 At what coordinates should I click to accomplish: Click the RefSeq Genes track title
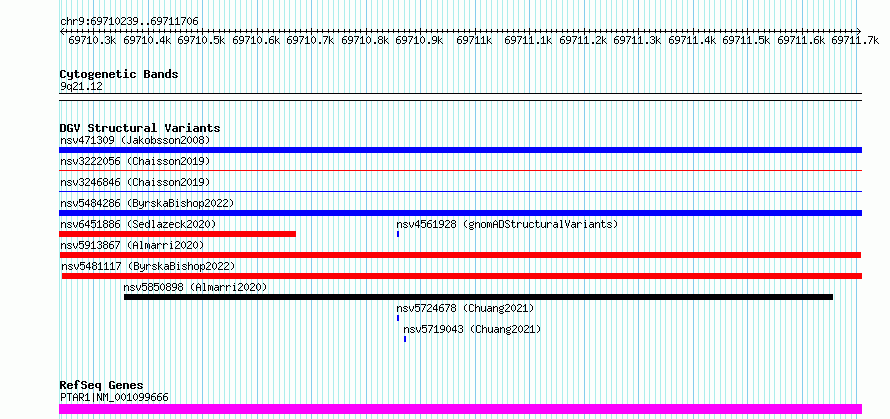101,386
